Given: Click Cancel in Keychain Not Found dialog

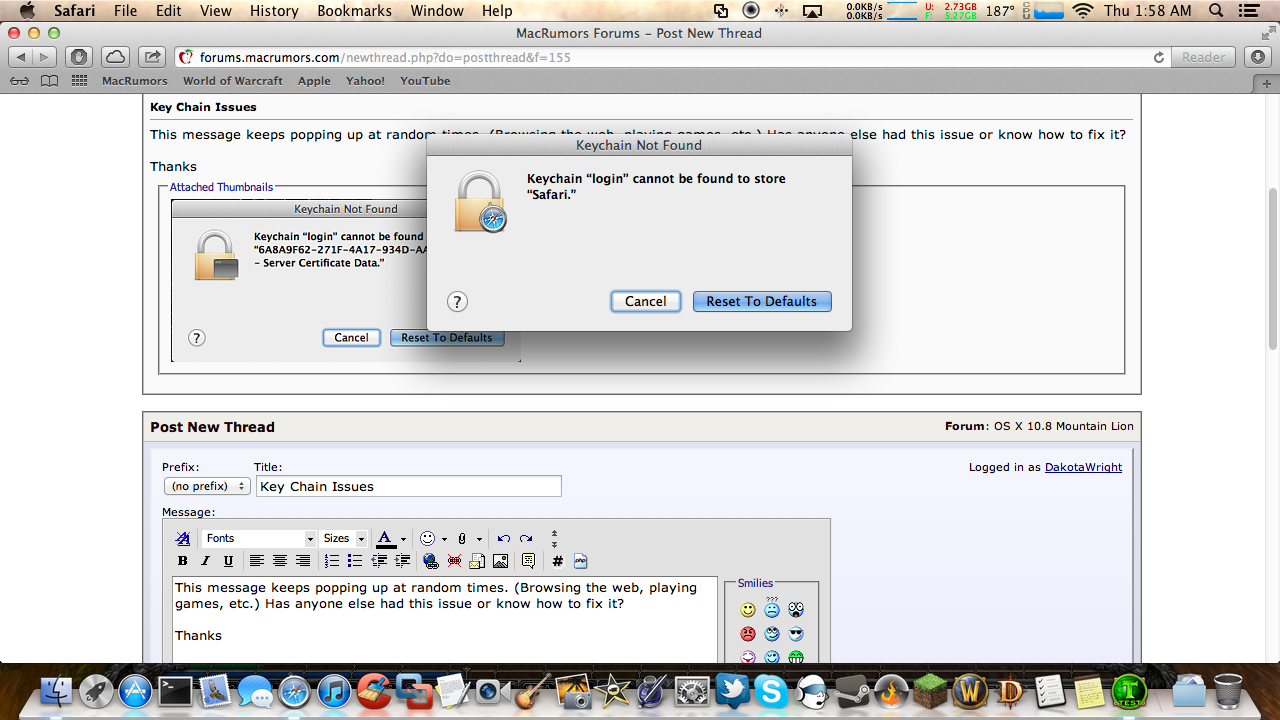Looking at the screenshot, I should pos(646,301).
